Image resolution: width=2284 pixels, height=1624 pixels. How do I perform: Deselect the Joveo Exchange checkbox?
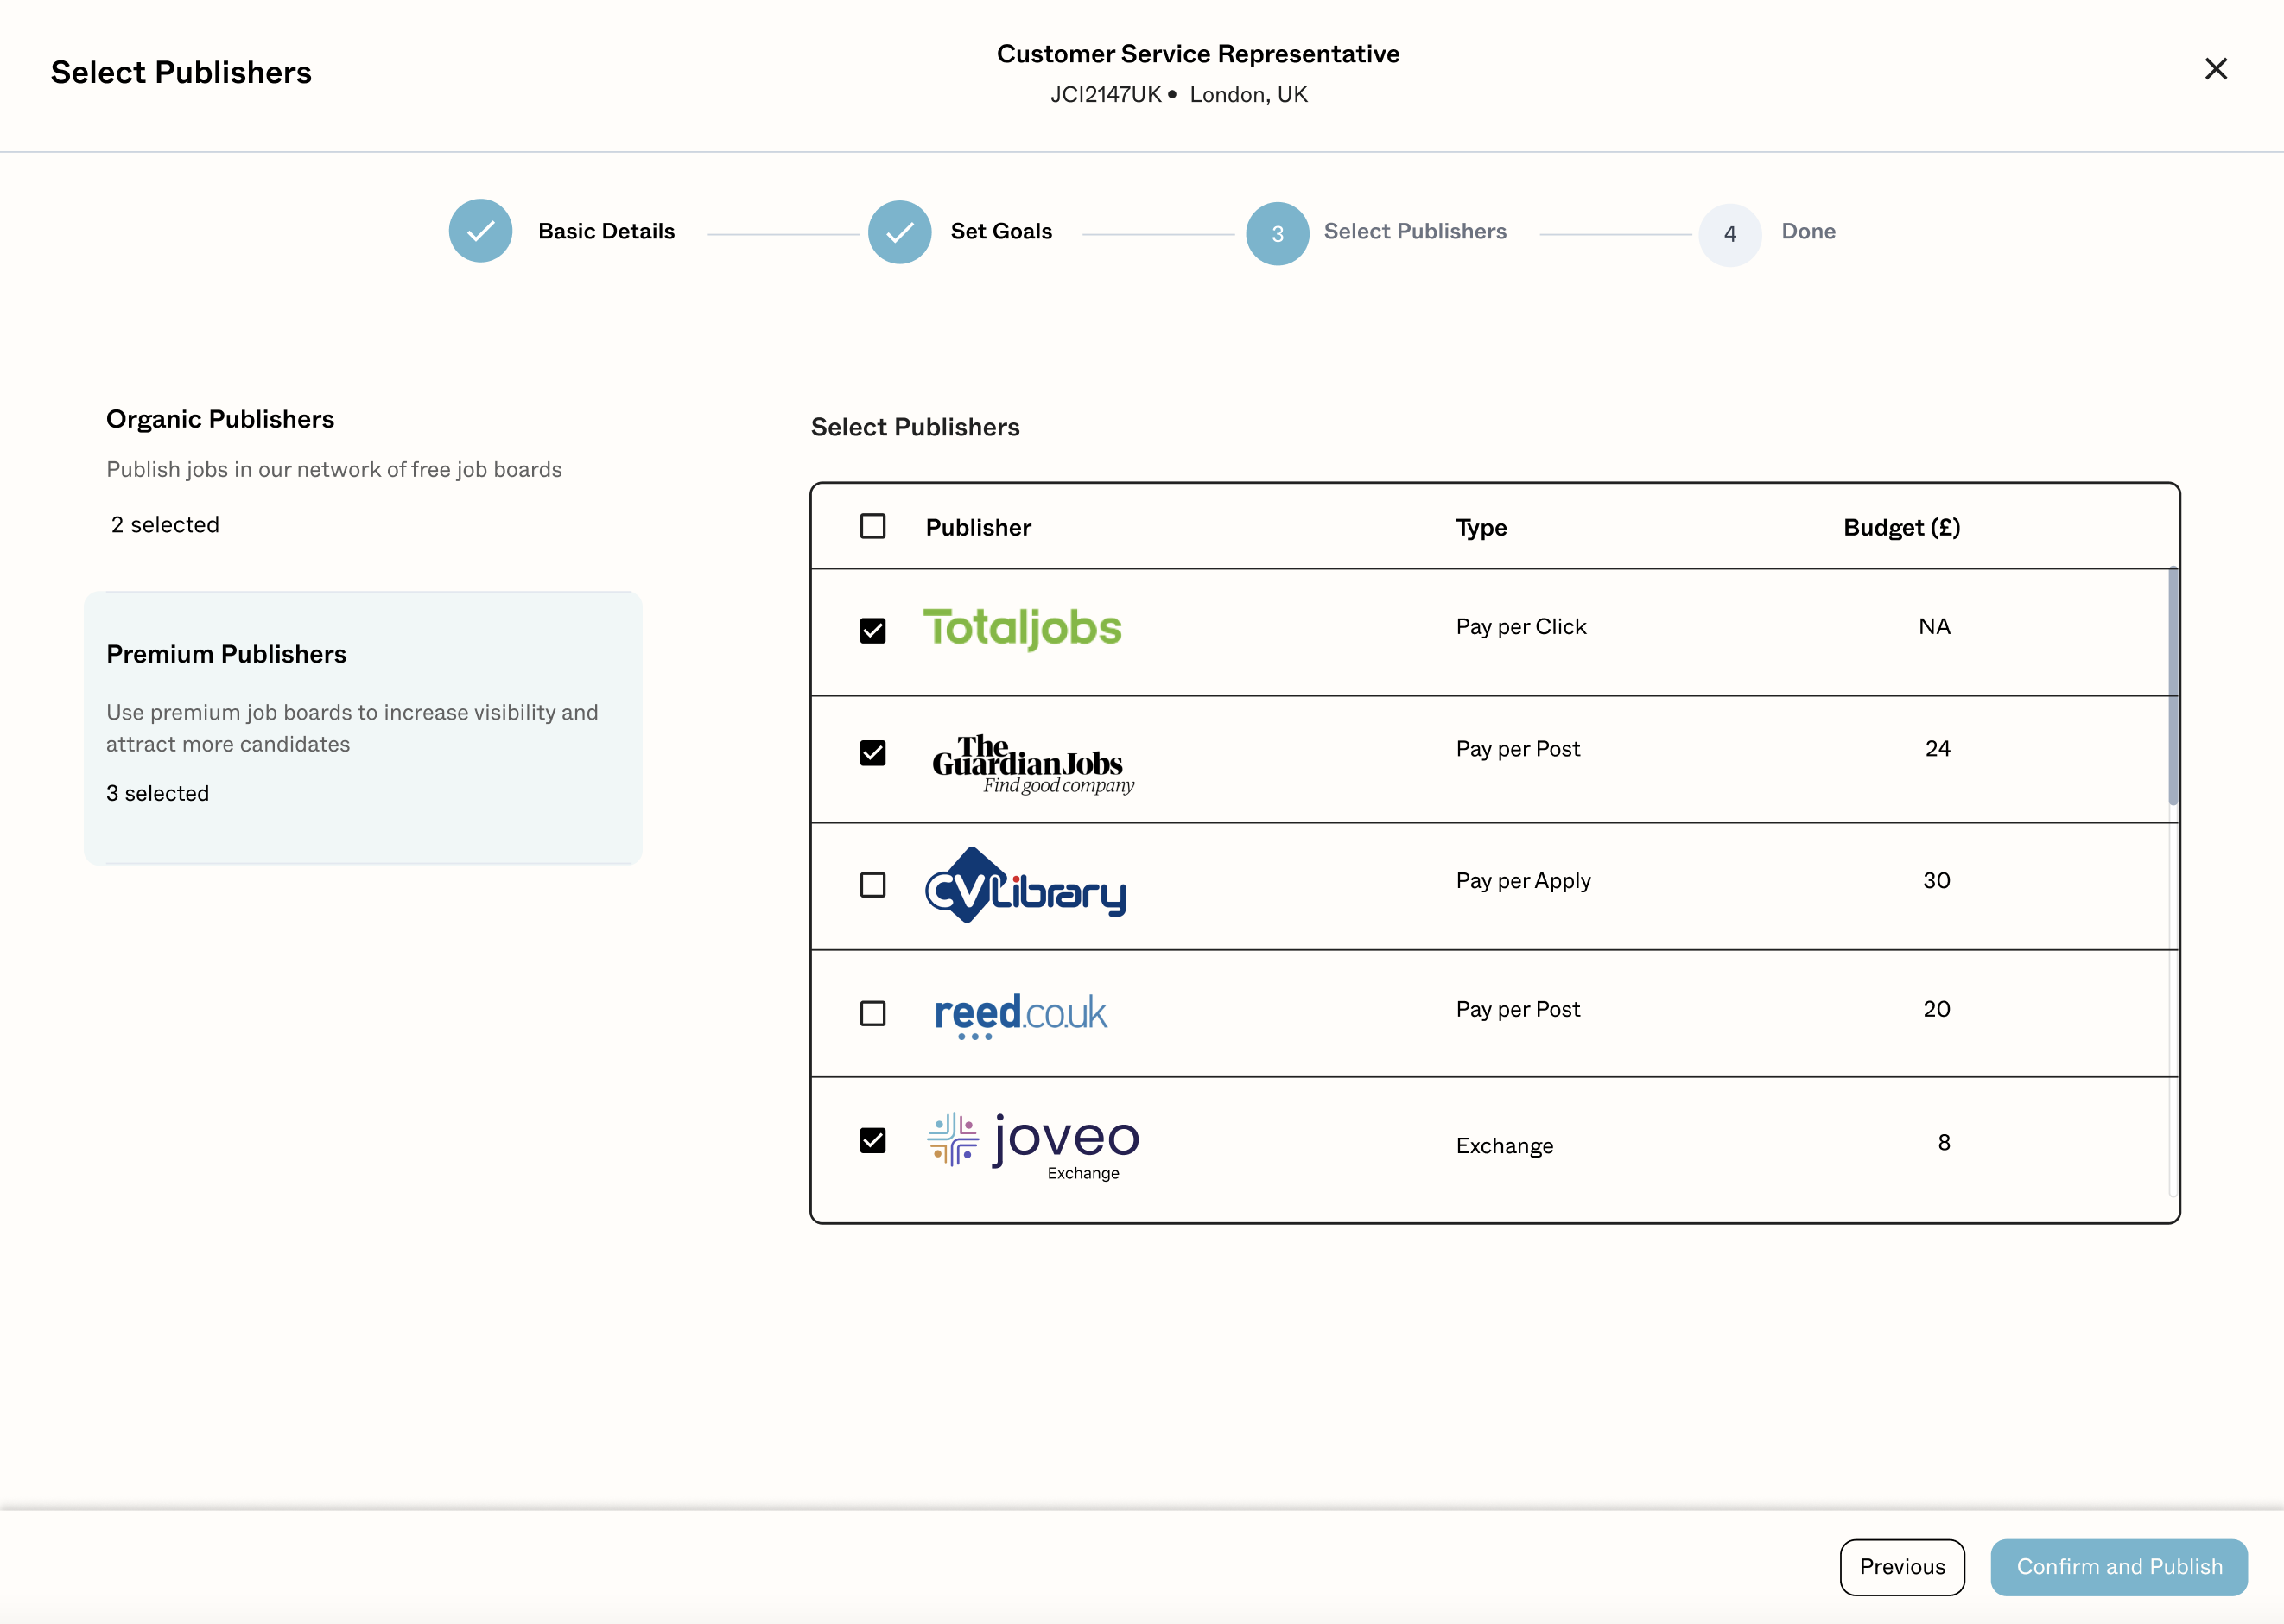coord(872,1140)
